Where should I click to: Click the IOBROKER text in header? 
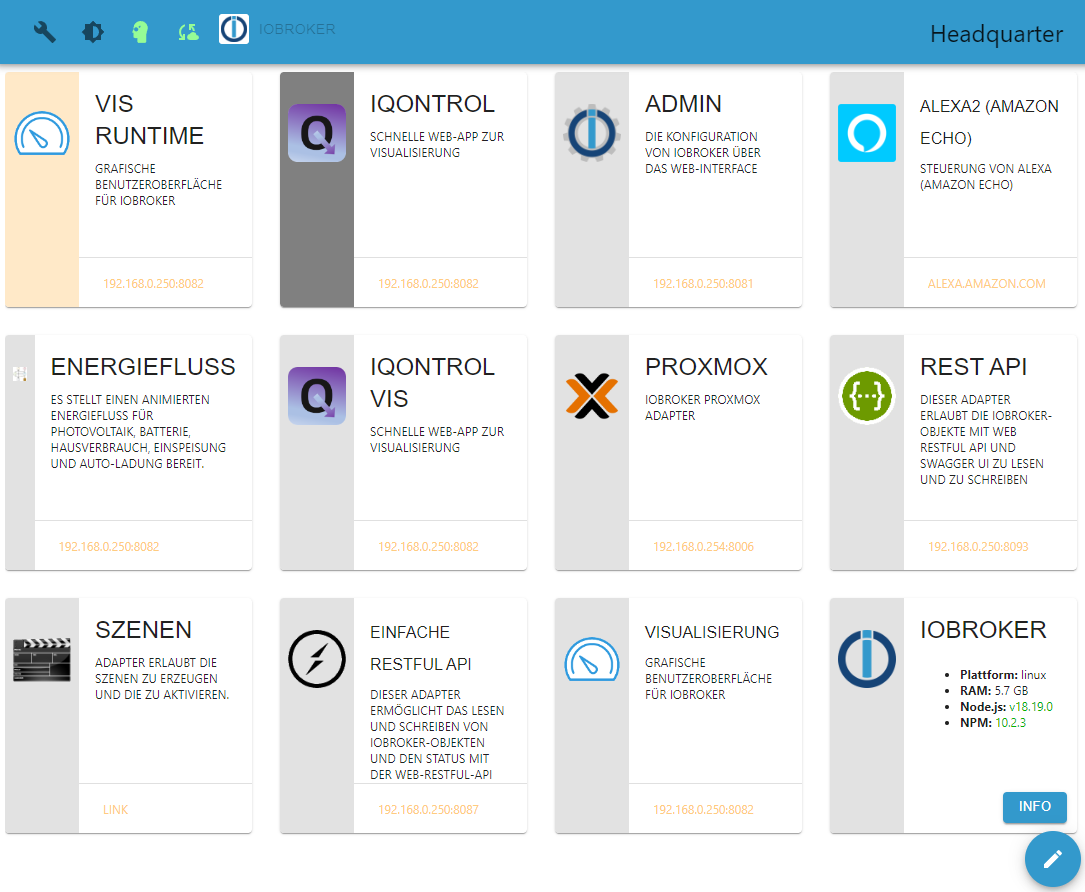click(x=297, y=29)
